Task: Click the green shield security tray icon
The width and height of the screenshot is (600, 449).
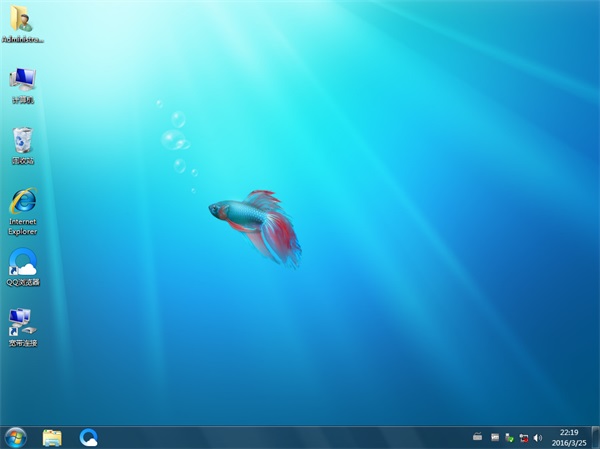Action: [509, 437]
